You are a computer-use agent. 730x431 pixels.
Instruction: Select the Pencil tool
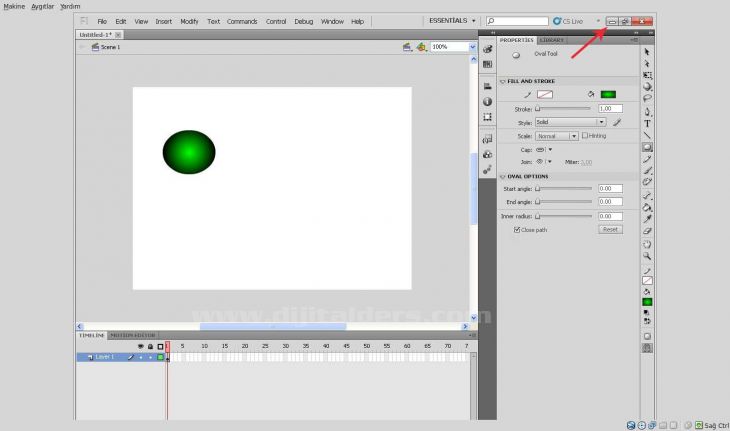[647, 159]
